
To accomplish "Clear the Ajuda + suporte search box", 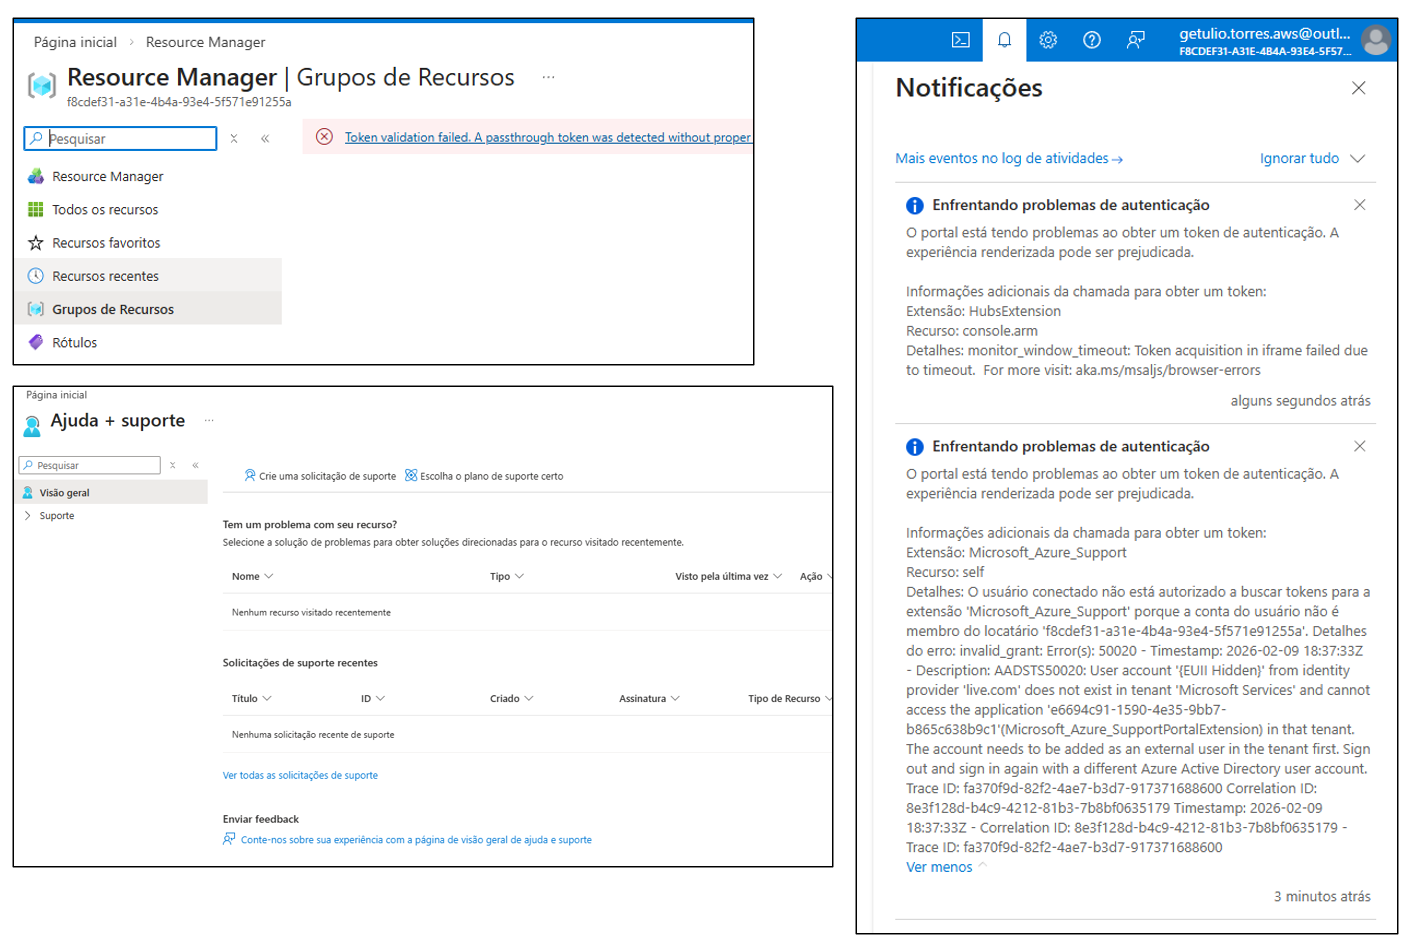I will [173, 465].
